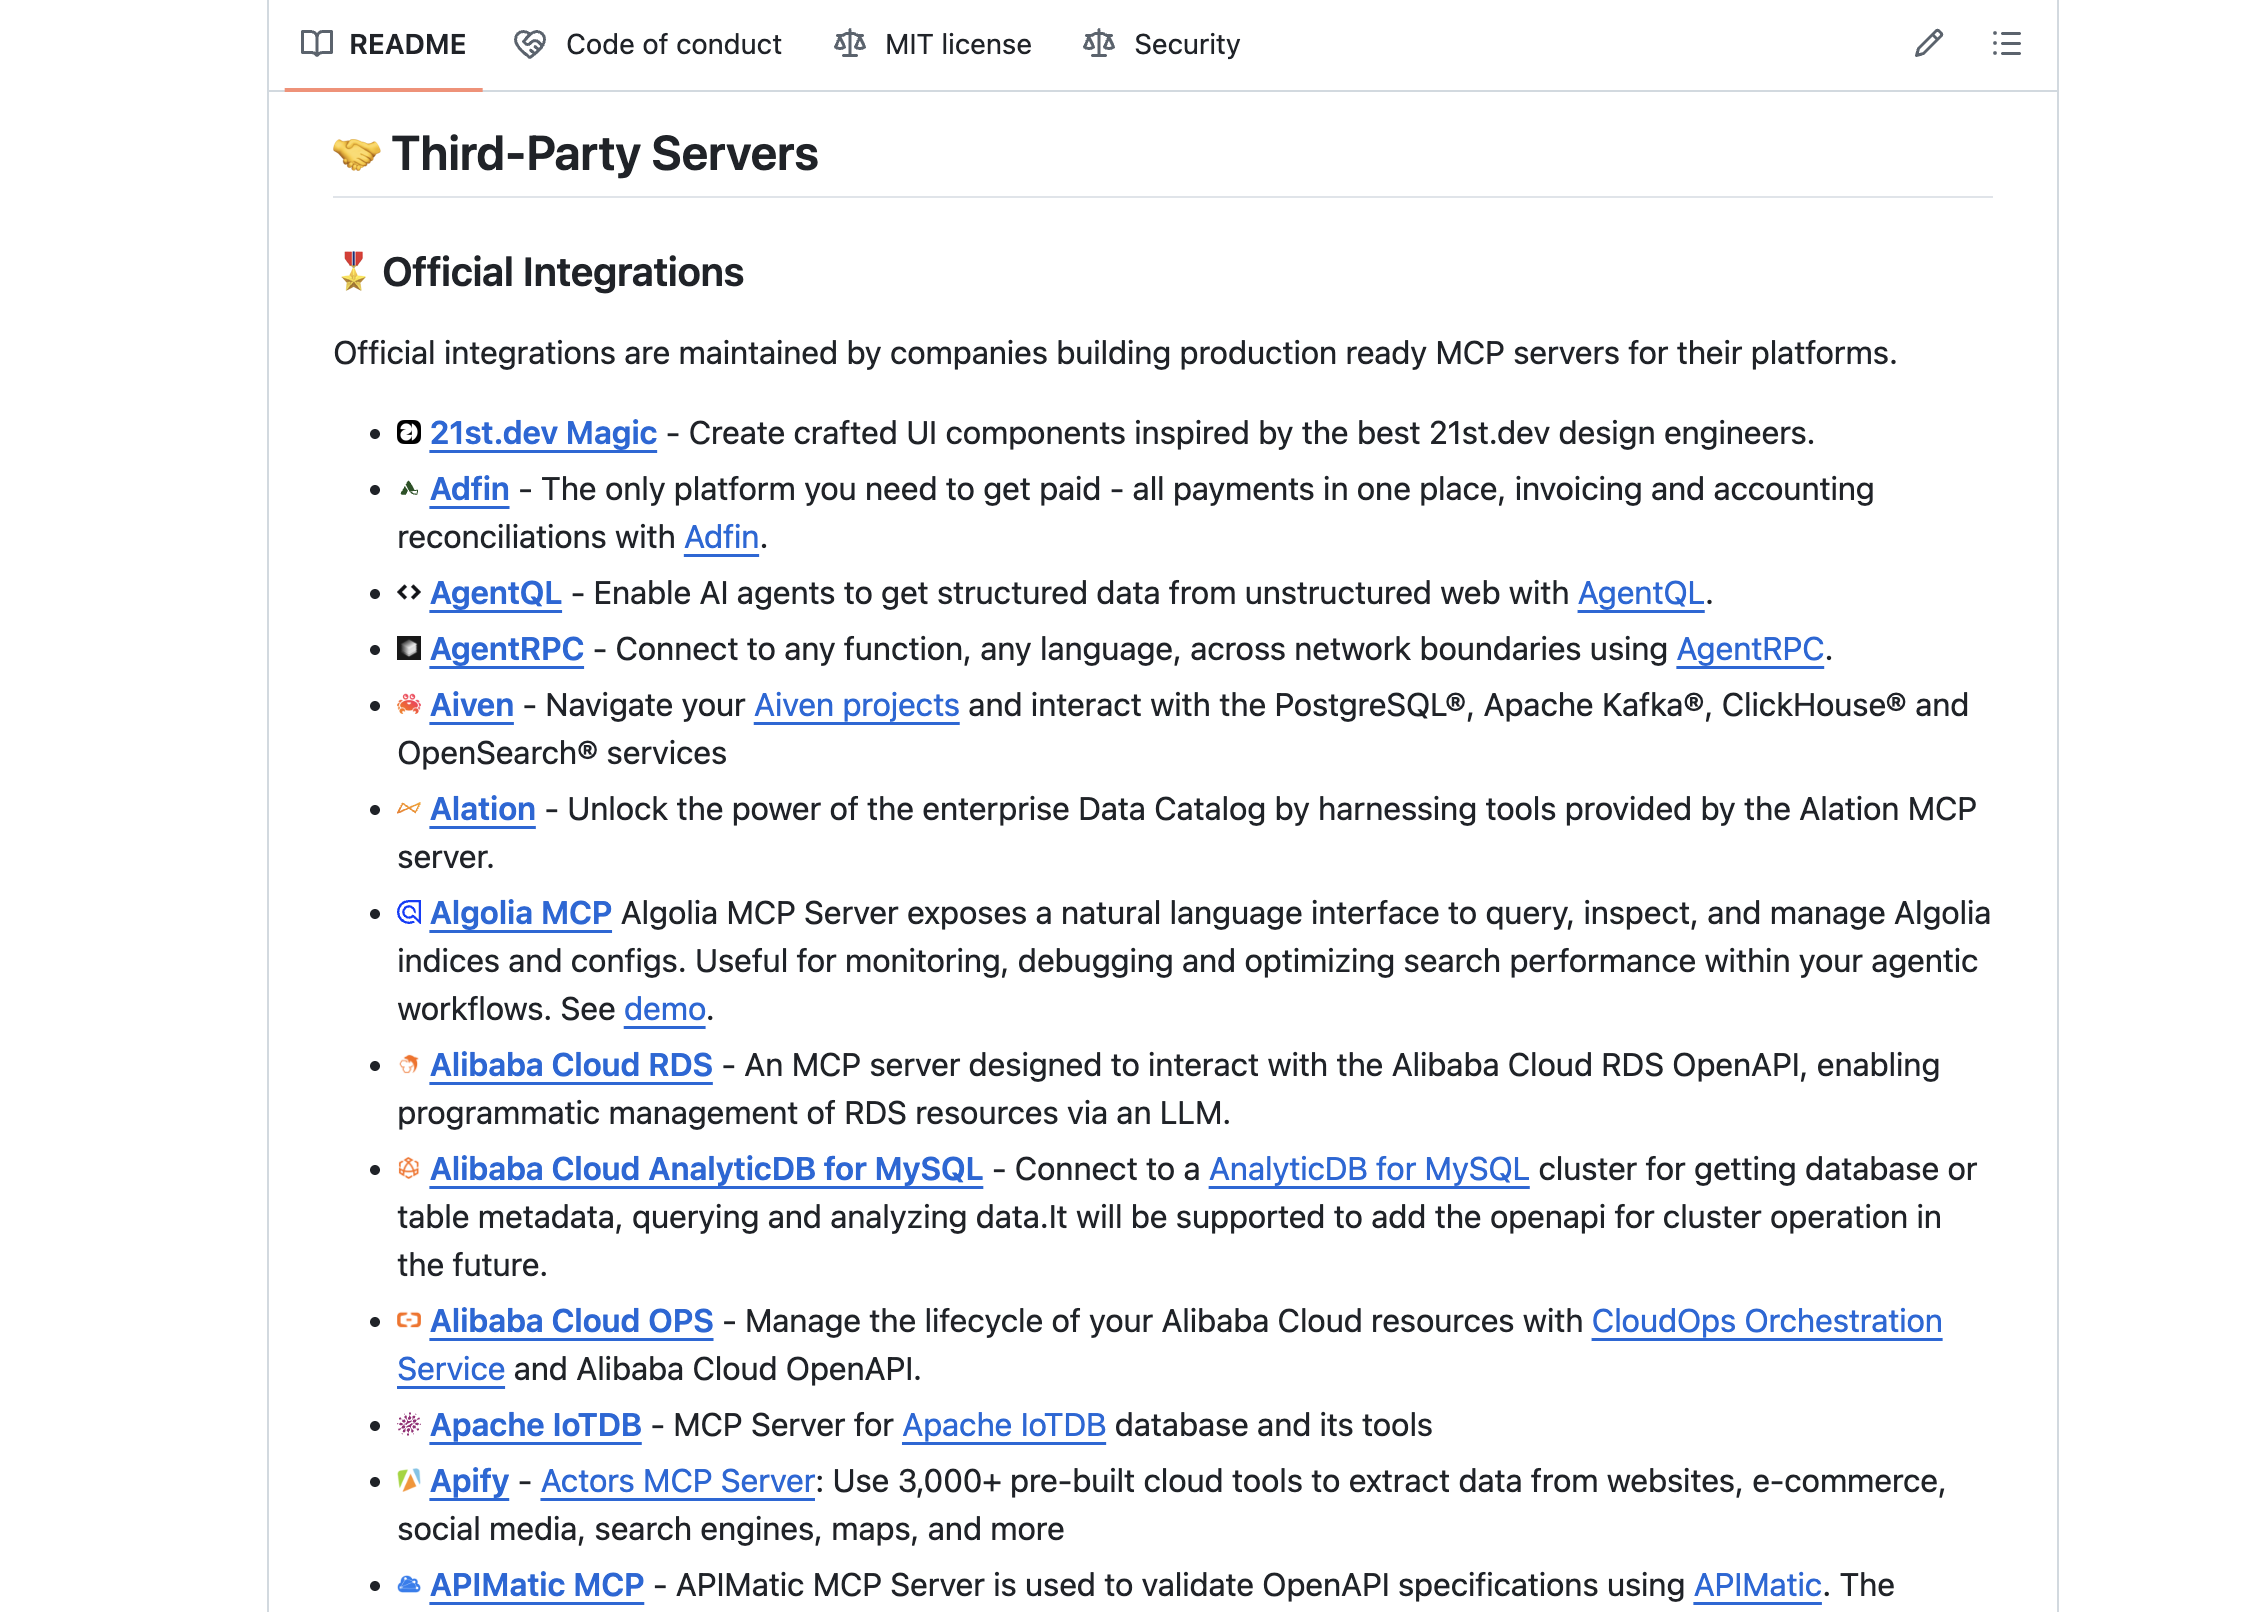
Task: Select the Security tab
Action: pos(1162,44)
